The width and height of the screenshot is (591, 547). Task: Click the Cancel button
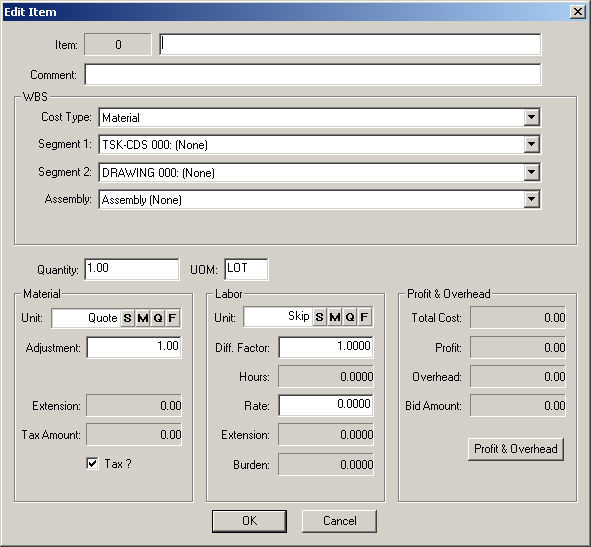click(x=339, y=521)
